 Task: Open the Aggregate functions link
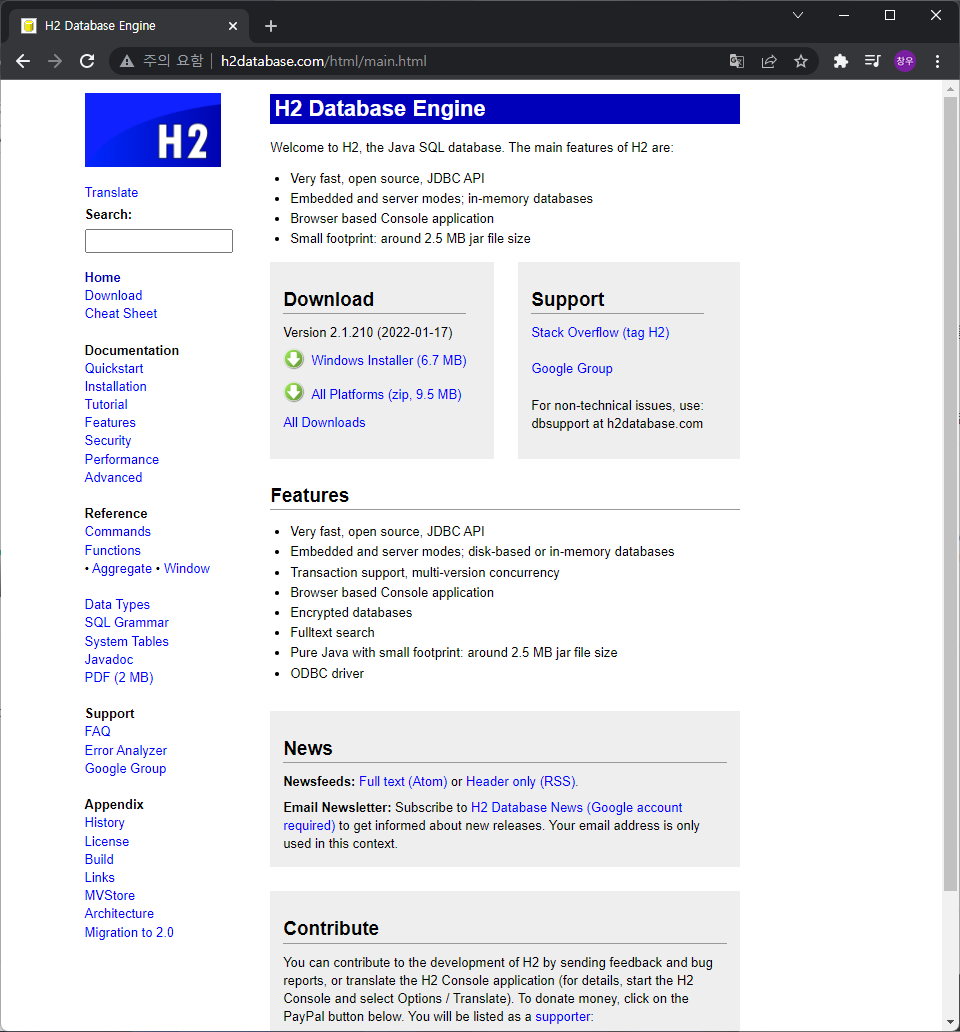point(122,569)
